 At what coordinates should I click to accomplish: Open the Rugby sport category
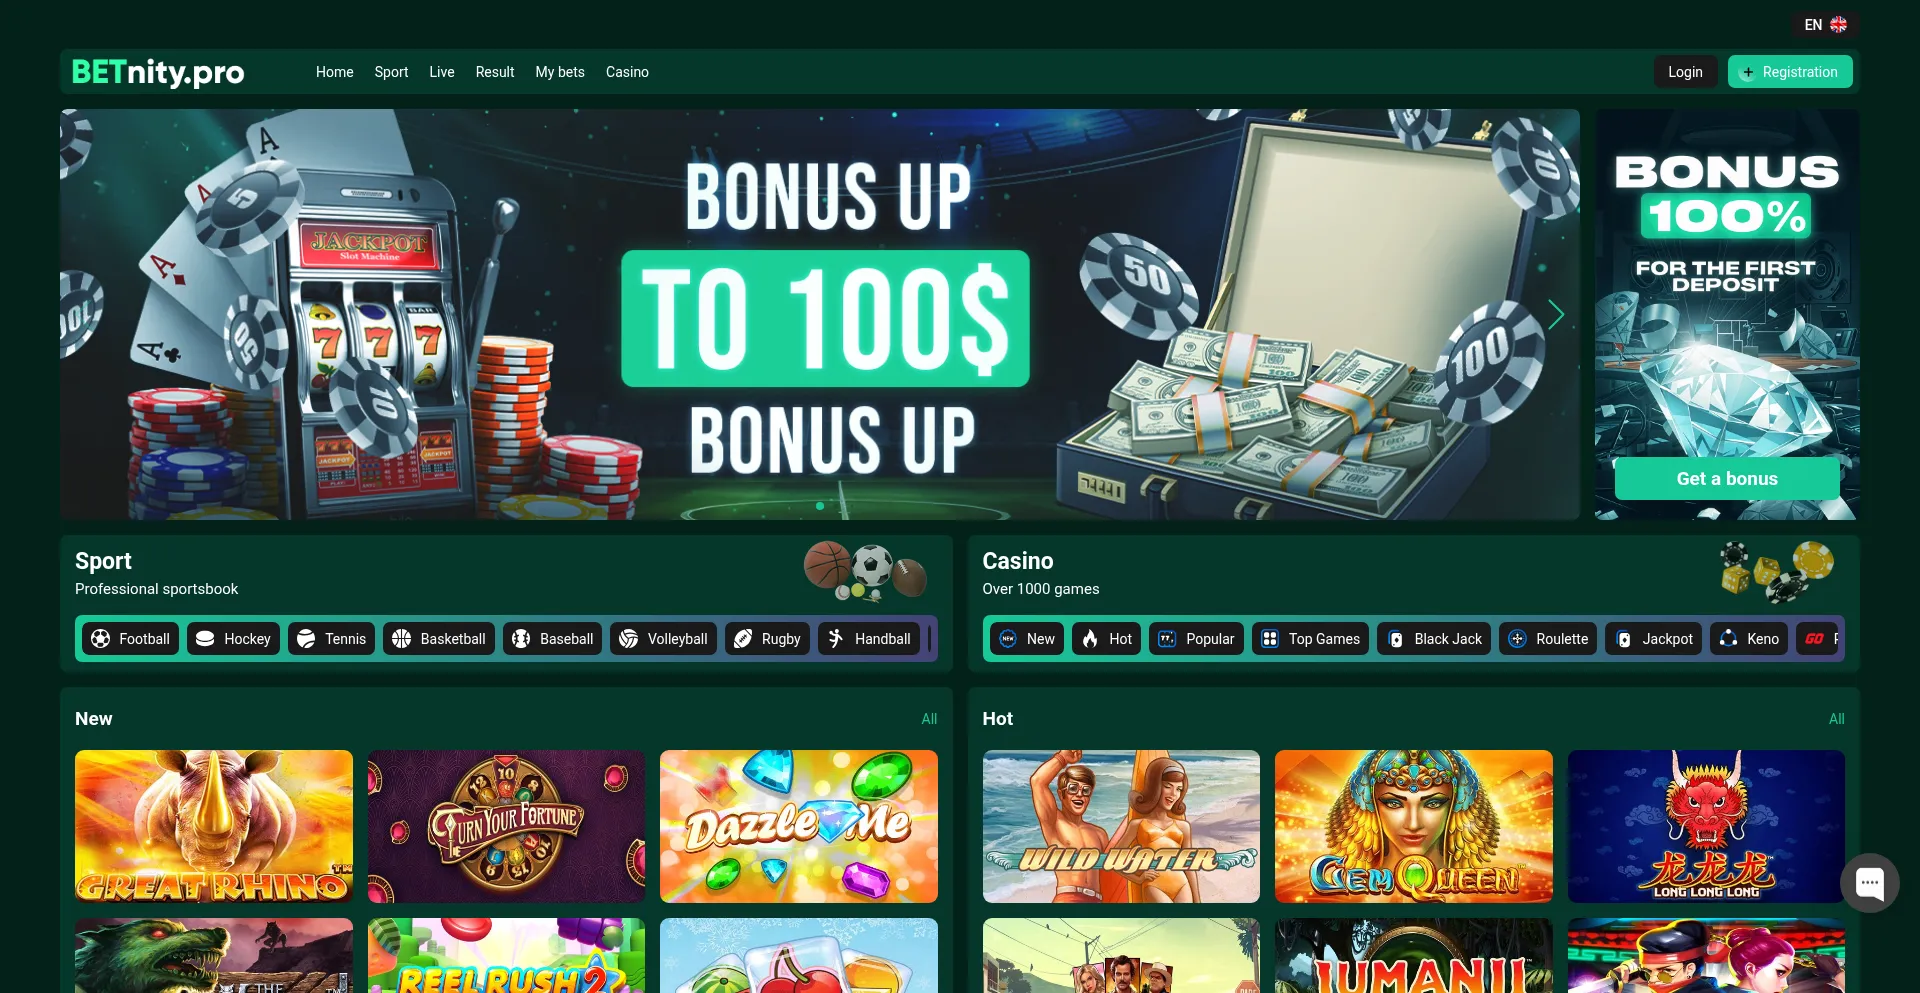click(x=767, y=639)
